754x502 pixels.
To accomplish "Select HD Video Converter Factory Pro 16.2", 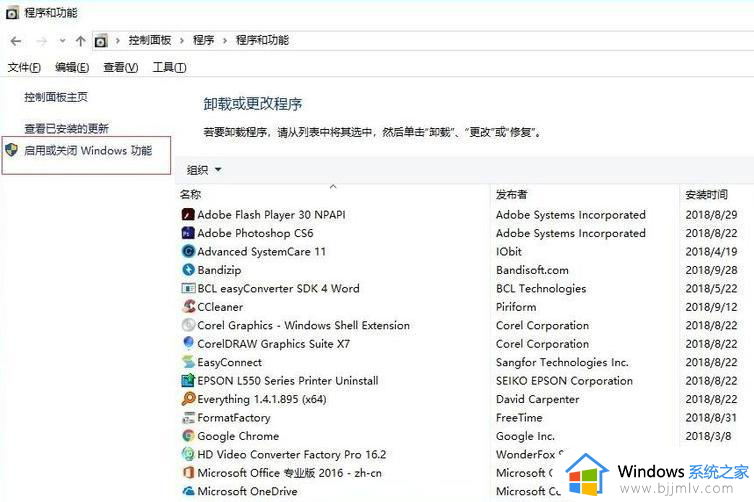I will pos(291,454).
